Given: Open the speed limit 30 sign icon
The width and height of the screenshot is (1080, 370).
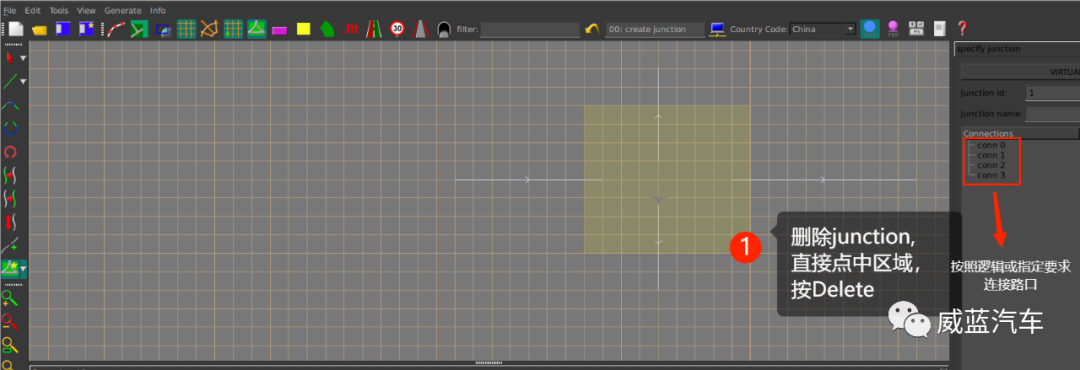Looking at the screenshot, I should [397, 29].
